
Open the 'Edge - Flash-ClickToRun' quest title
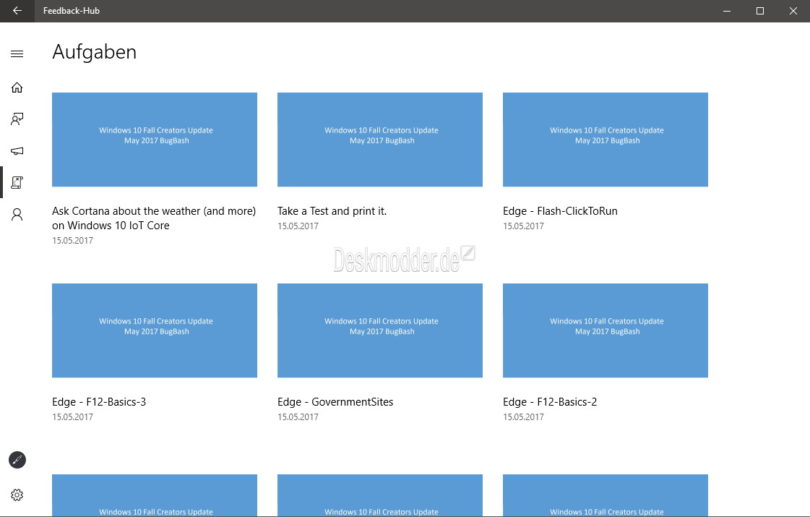[560, 211]
